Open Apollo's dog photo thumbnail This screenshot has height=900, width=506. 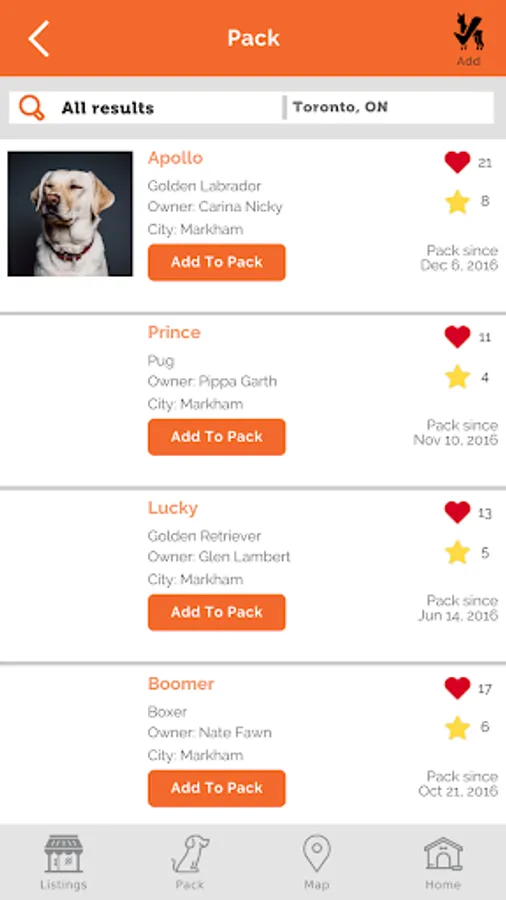tap(70, 214)
